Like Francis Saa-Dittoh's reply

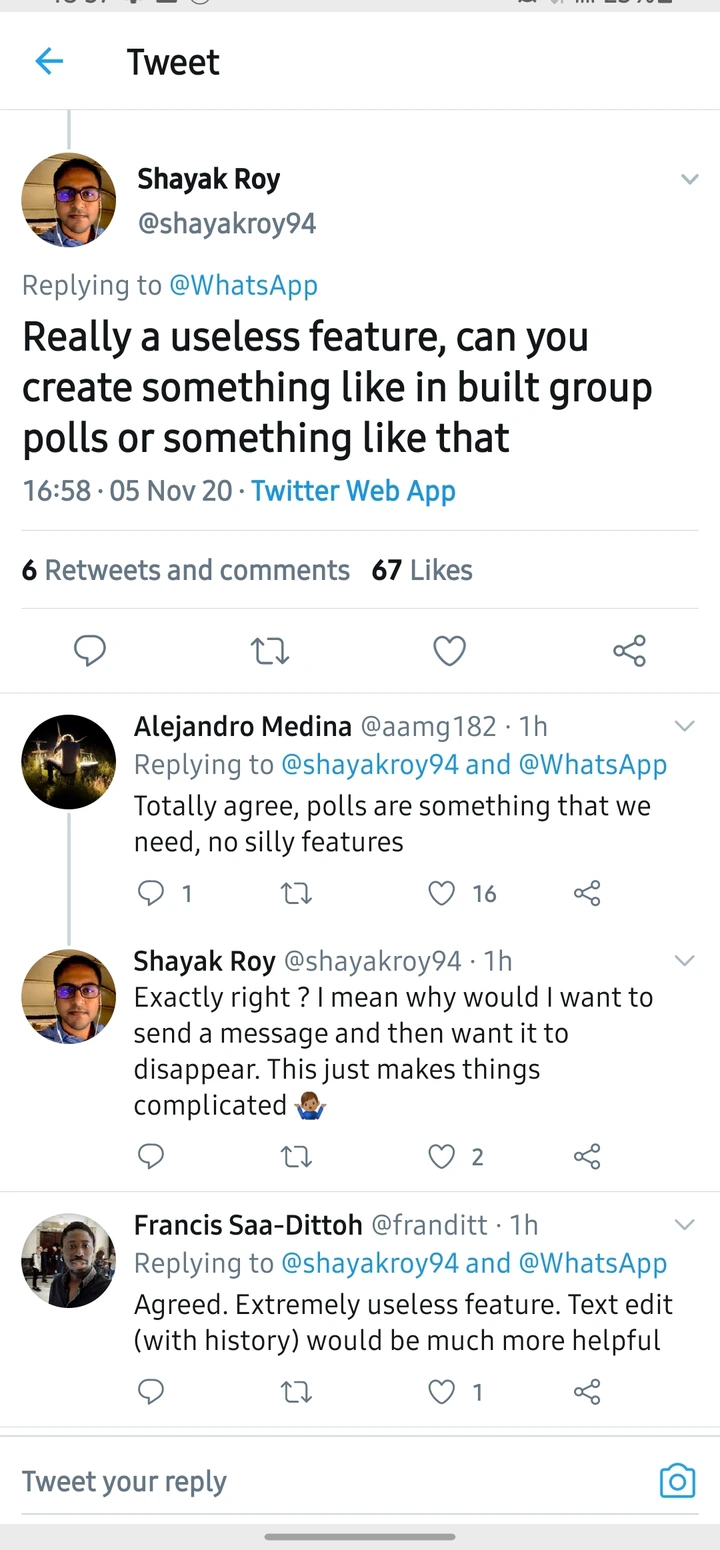[x=442, y=1391]
